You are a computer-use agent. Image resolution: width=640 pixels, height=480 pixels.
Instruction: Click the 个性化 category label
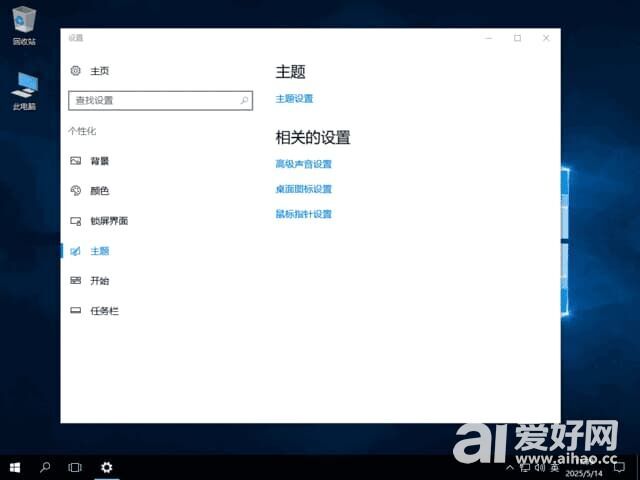[x=82, y=131]
